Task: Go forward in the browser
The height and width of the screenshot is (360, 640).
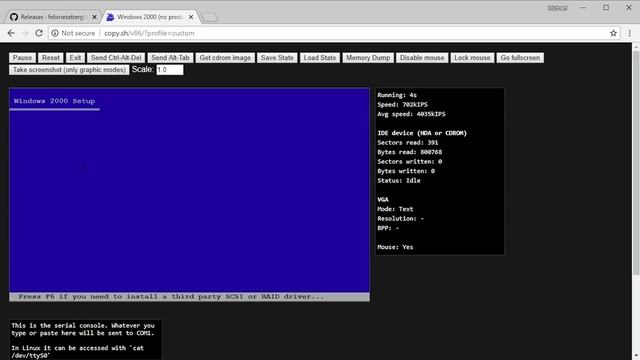Action: pos(25,33)
